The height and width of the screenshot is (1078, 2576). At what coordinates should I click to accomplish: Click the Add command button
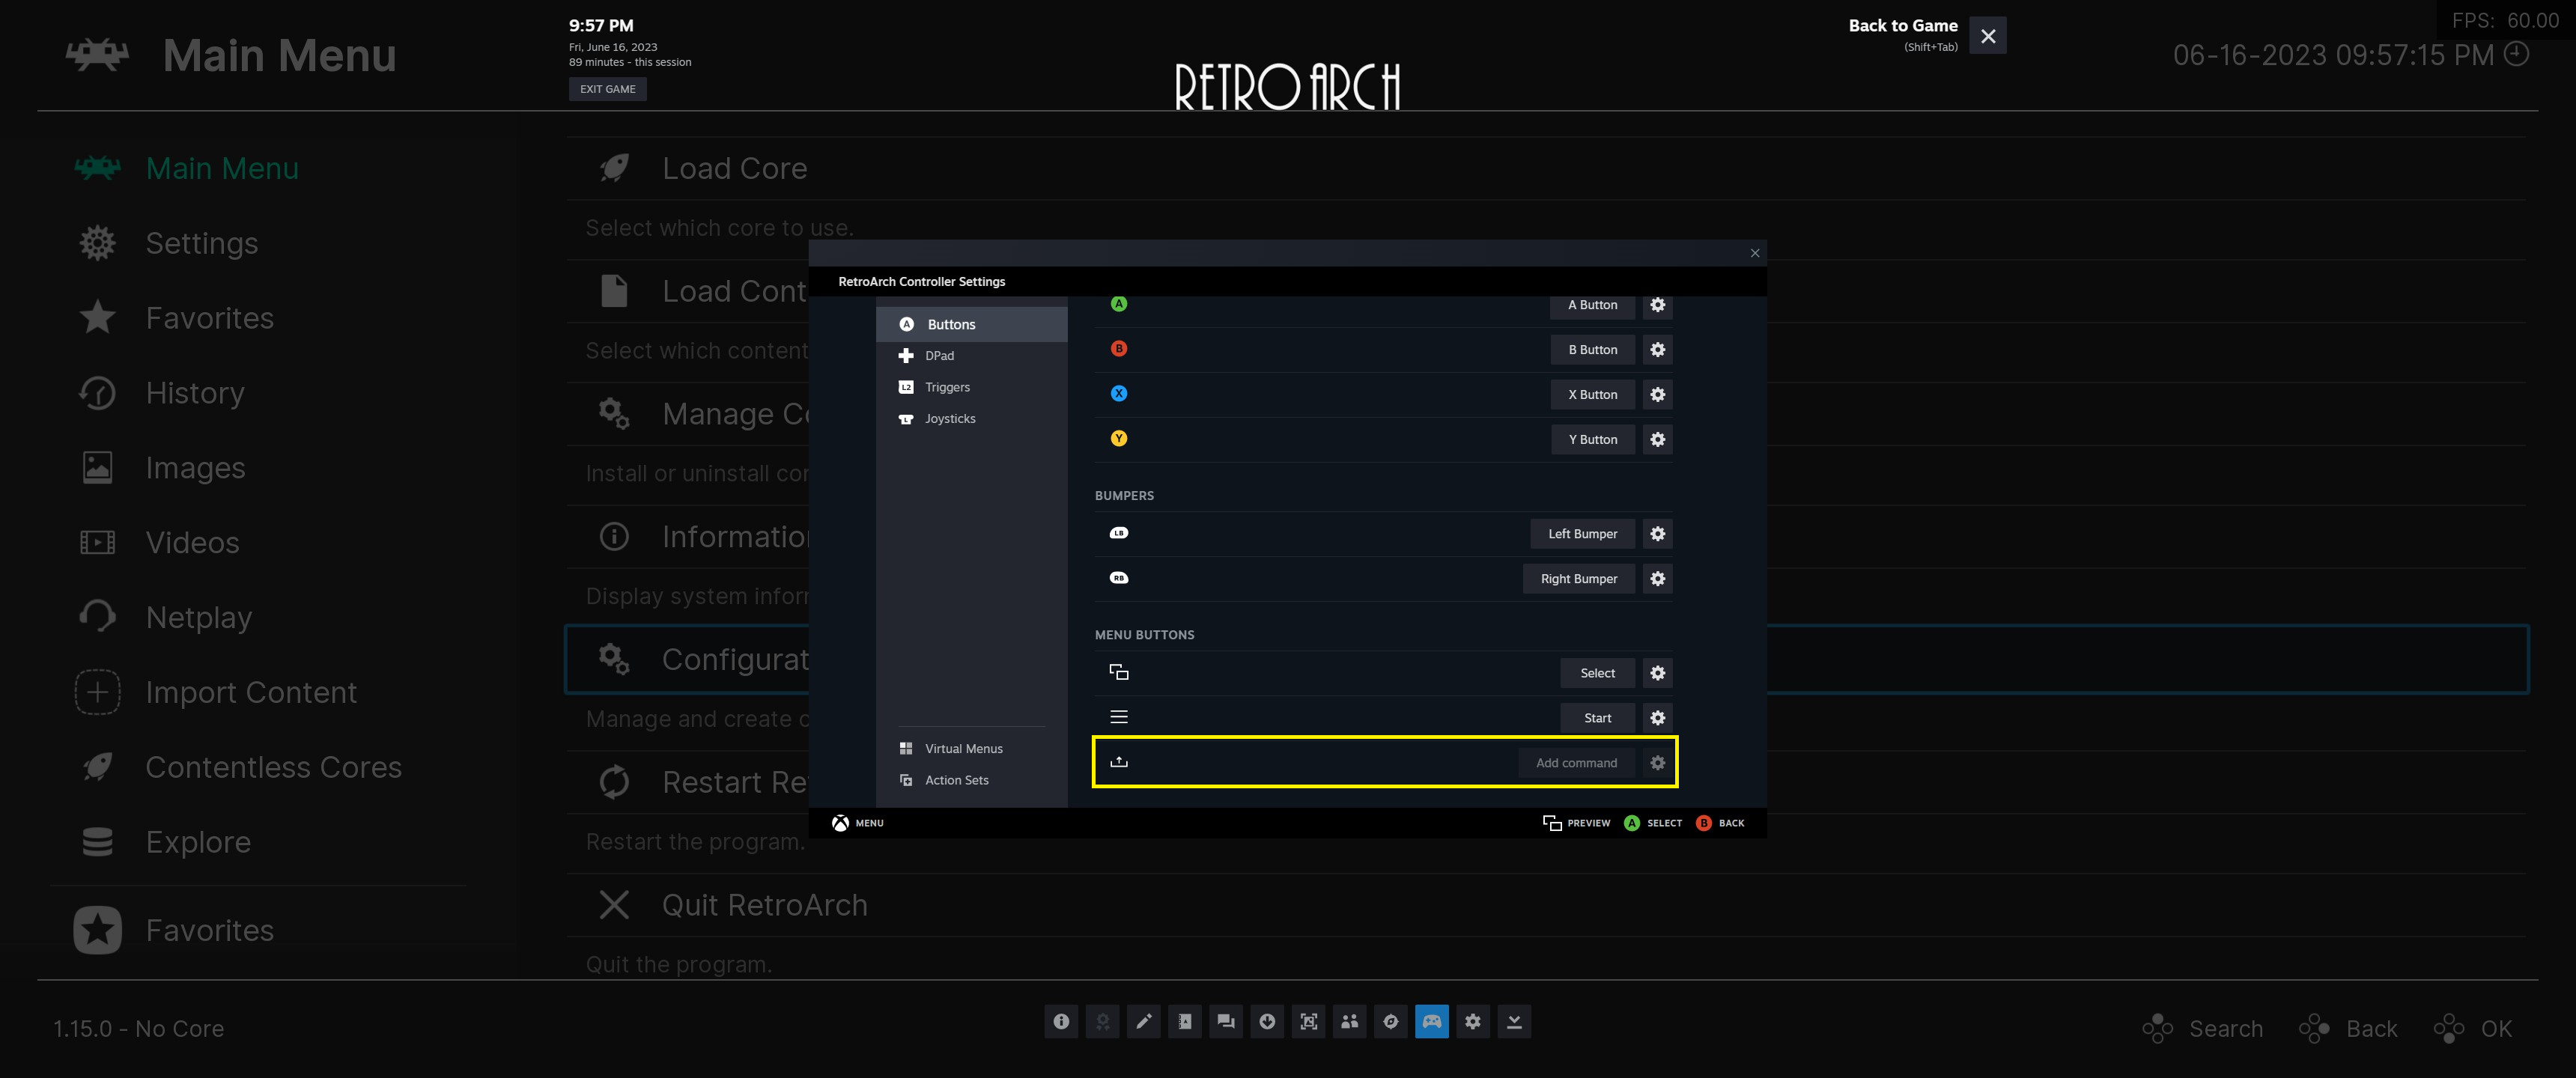[x=1576, y=763]
